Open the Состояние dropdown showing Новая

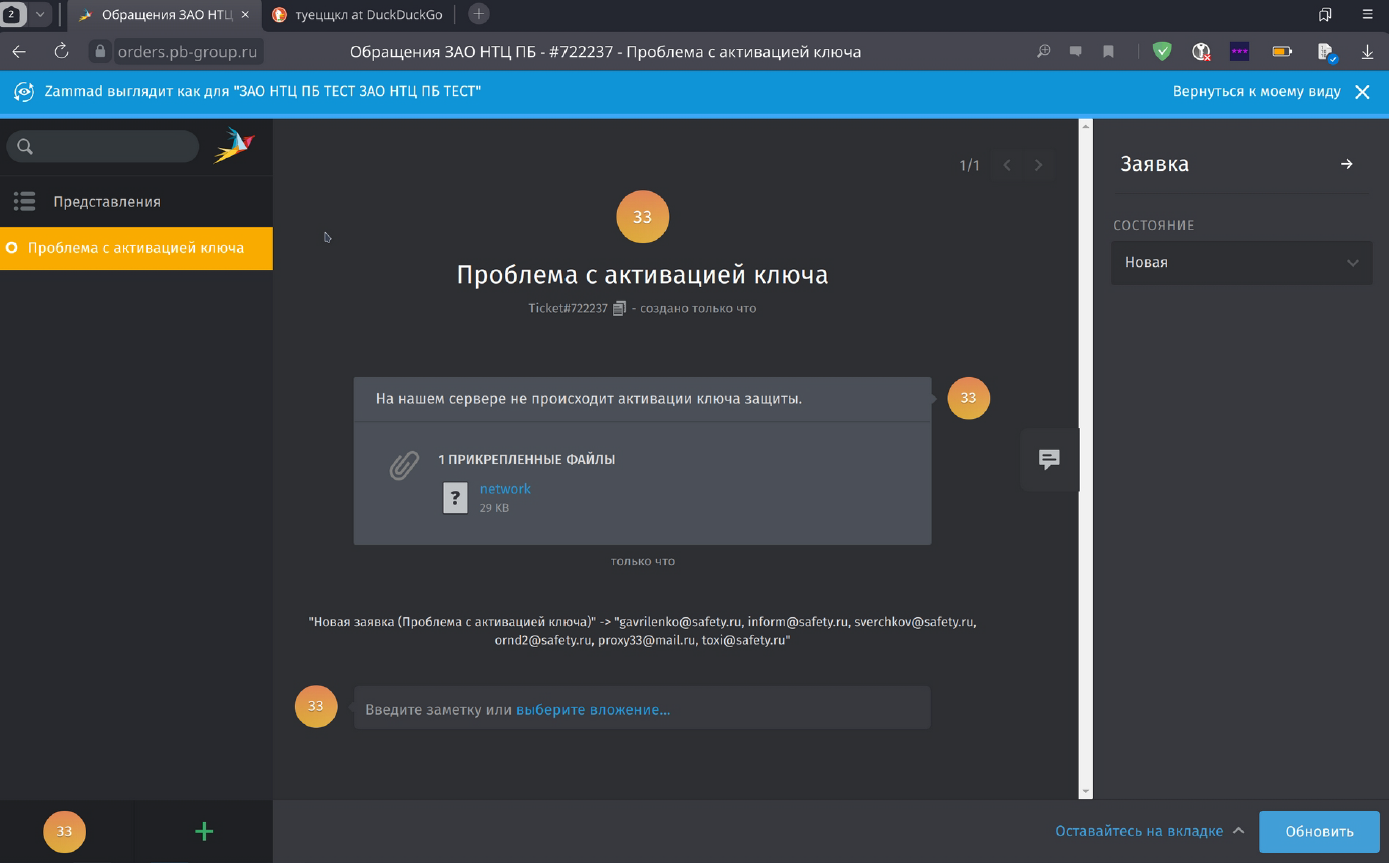pyautogui.click(x=1241, y=263)
